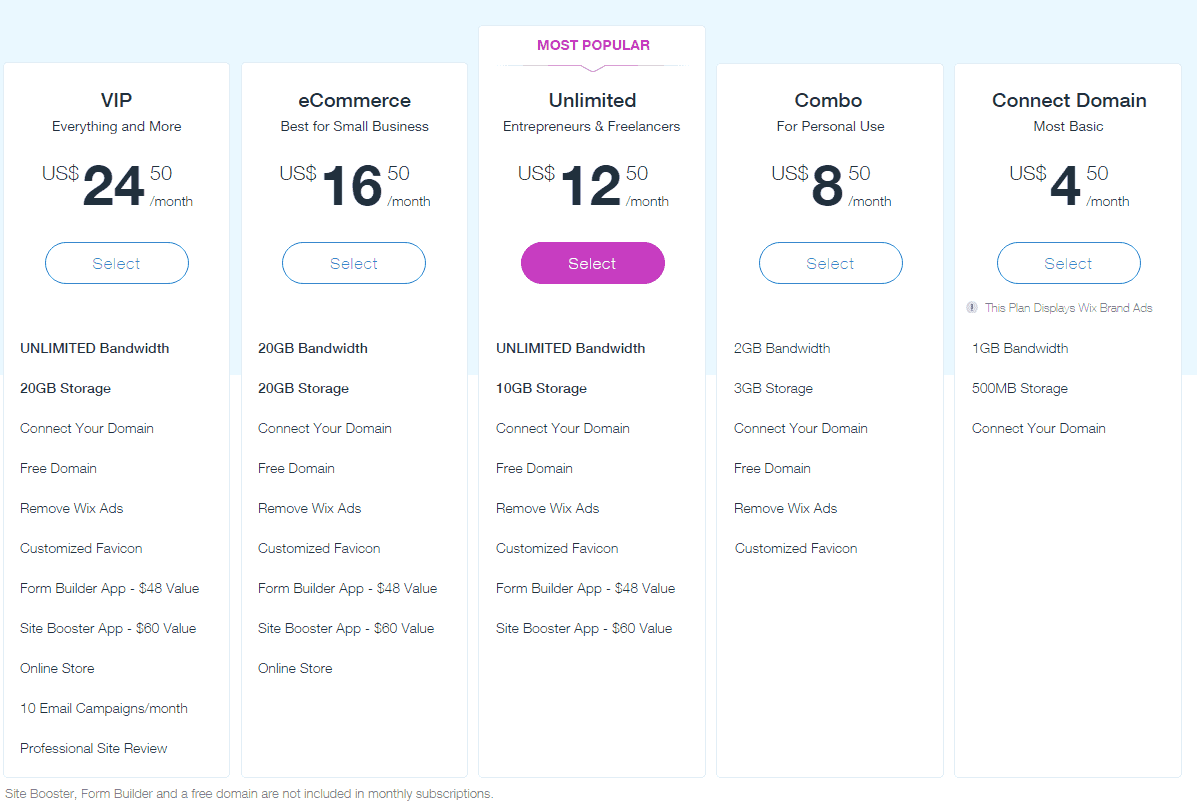Click the eCommerce plan heading

pyautogui.click(x=354, y=100)
